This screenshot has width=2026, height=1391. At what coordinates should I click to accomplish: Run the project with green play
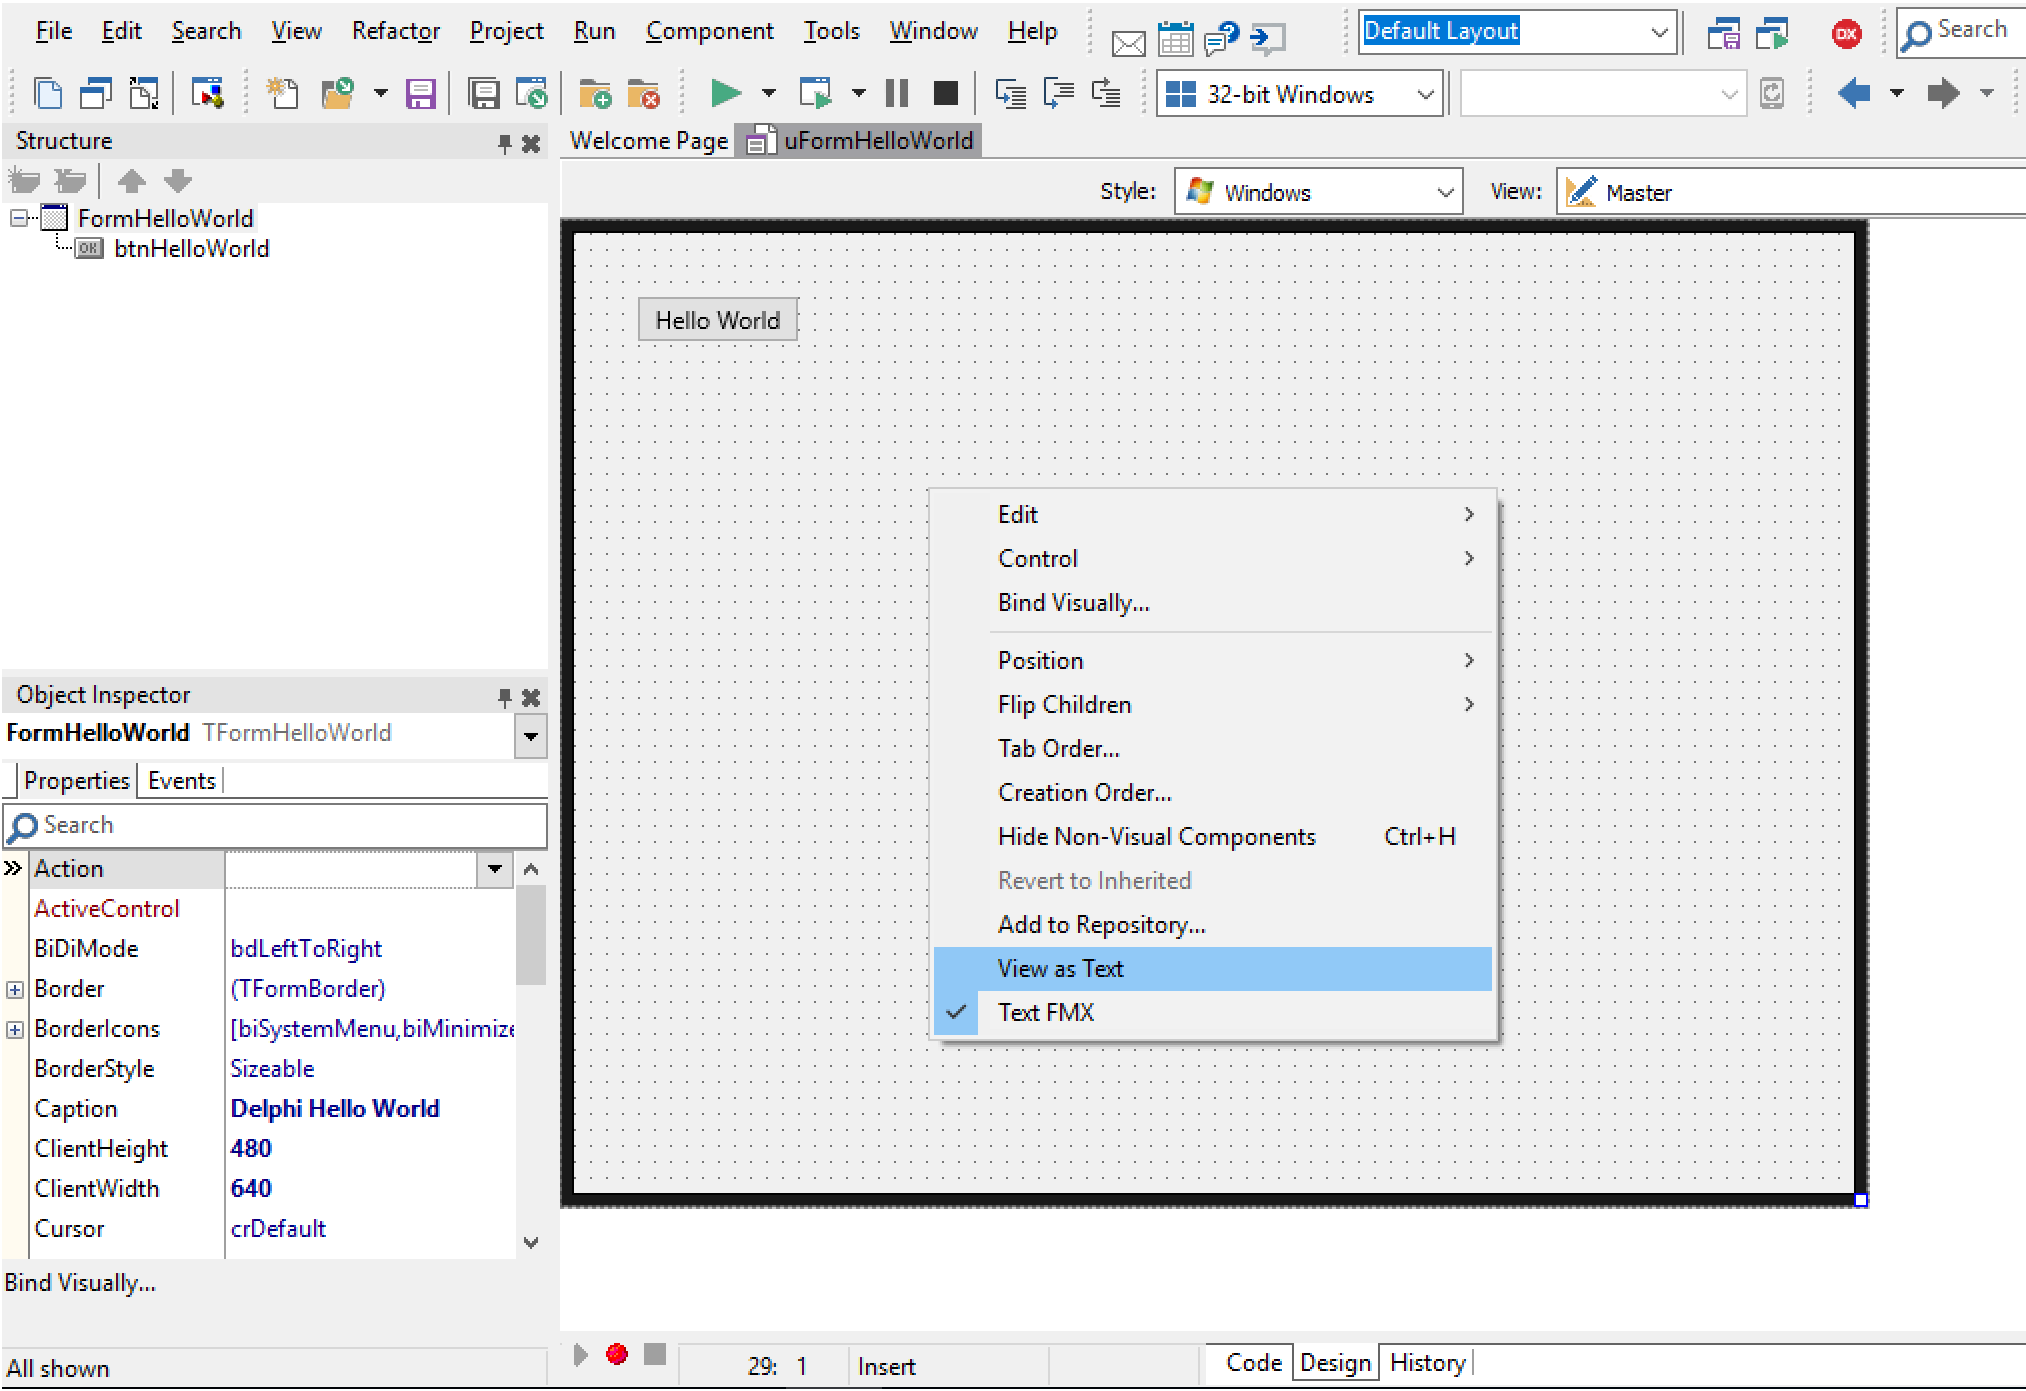[725, 94]
